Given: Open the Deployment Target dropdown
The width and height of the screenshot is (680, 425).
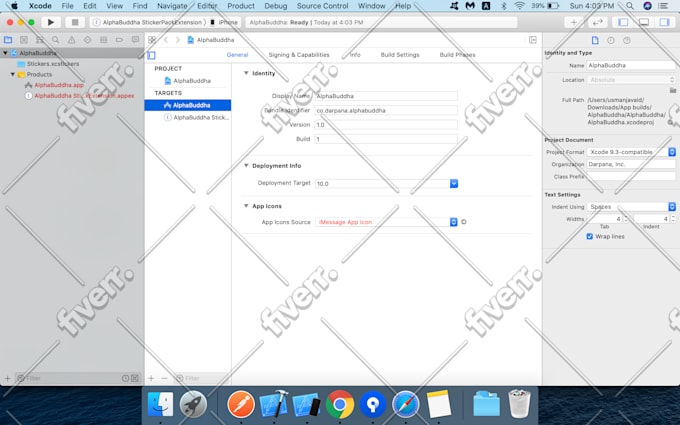Looking at the screenshot, I should tap(454, 183).
